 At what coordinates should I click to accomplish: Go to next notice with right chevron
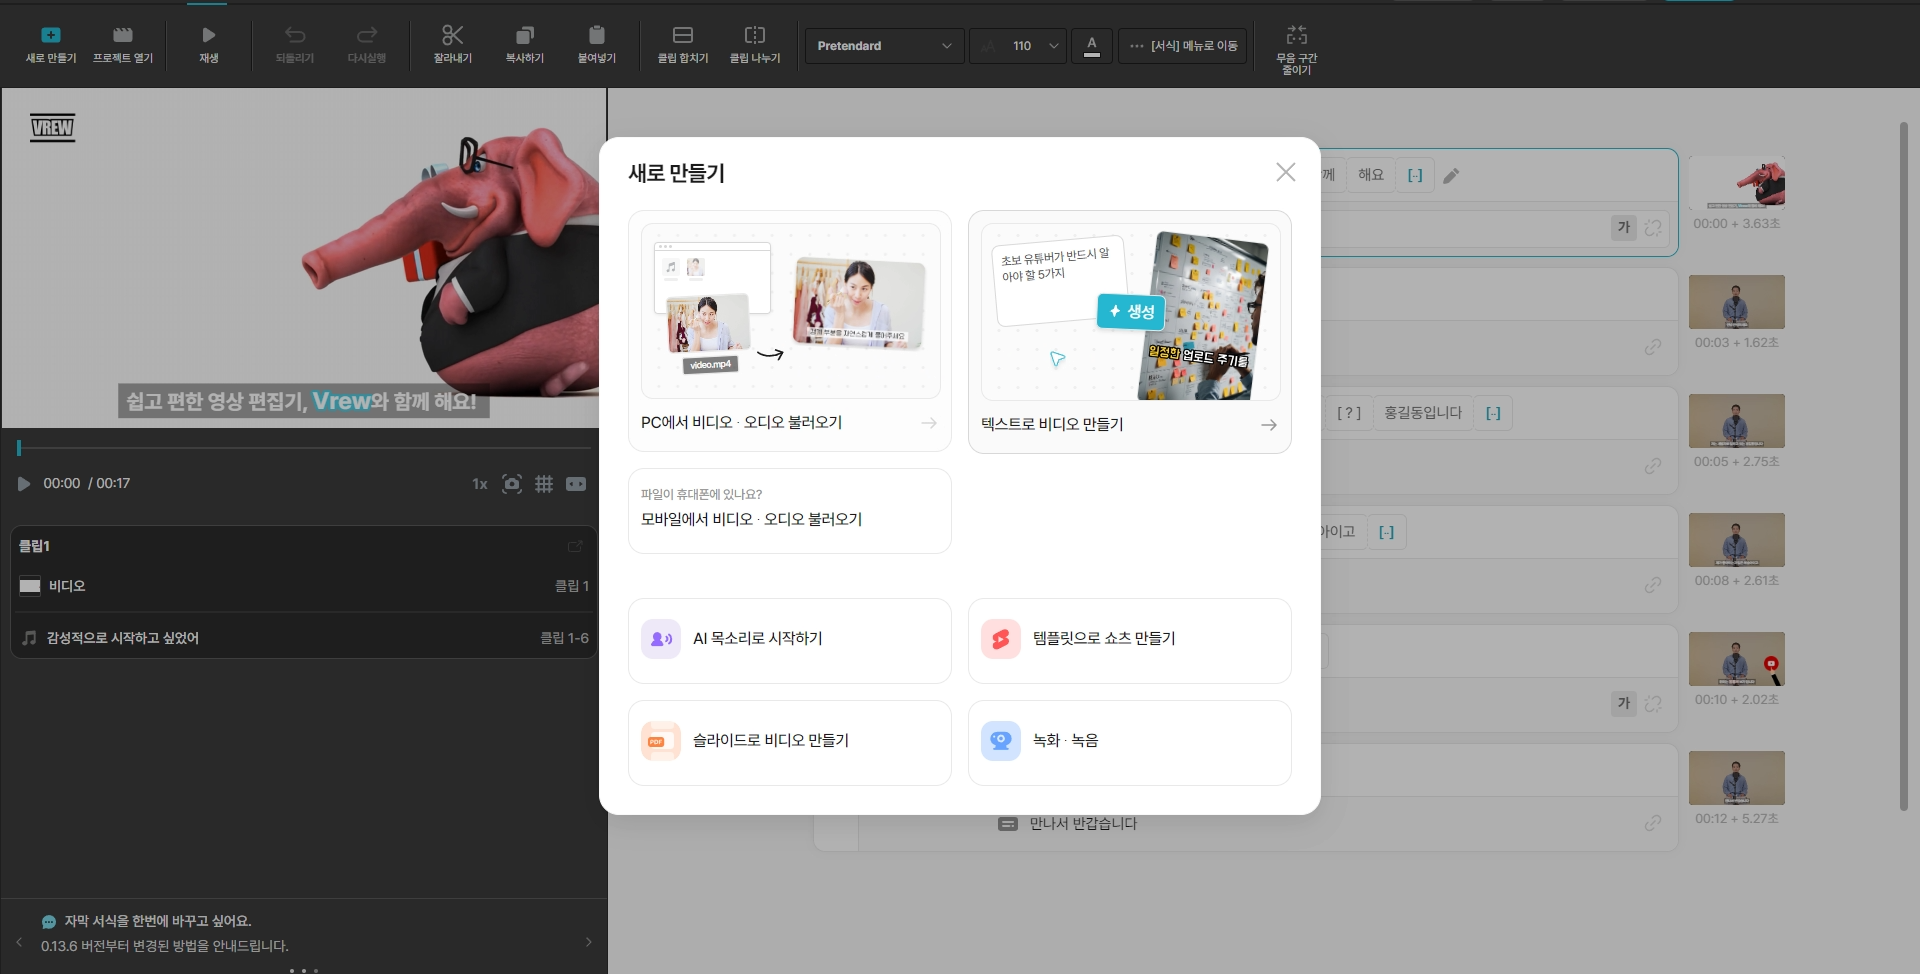point(588,942)
